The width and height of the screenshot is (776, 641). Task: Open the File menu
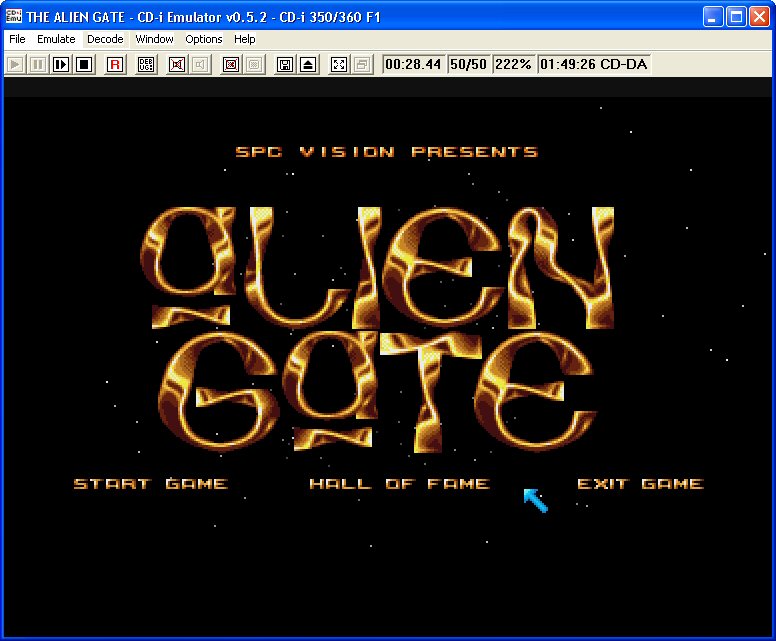click(17, 39)
